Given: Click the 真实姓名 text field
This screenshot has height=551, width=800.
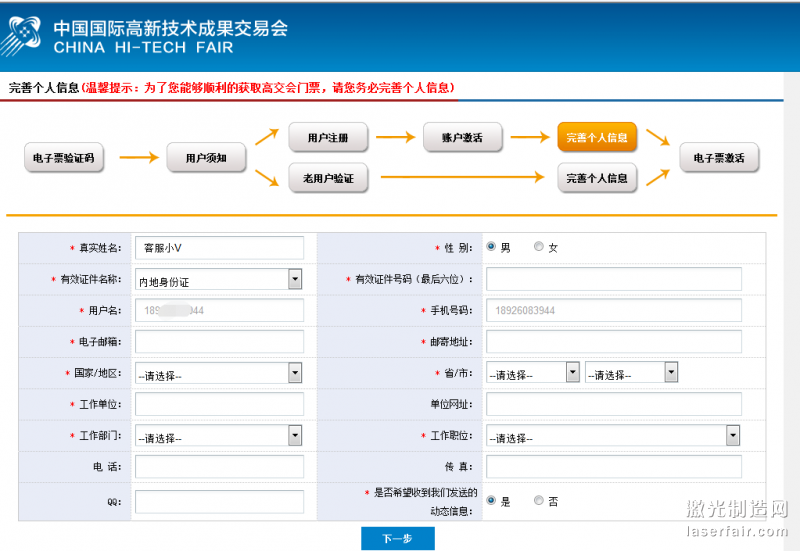Looking at the screenshot, I should [219, 247].
